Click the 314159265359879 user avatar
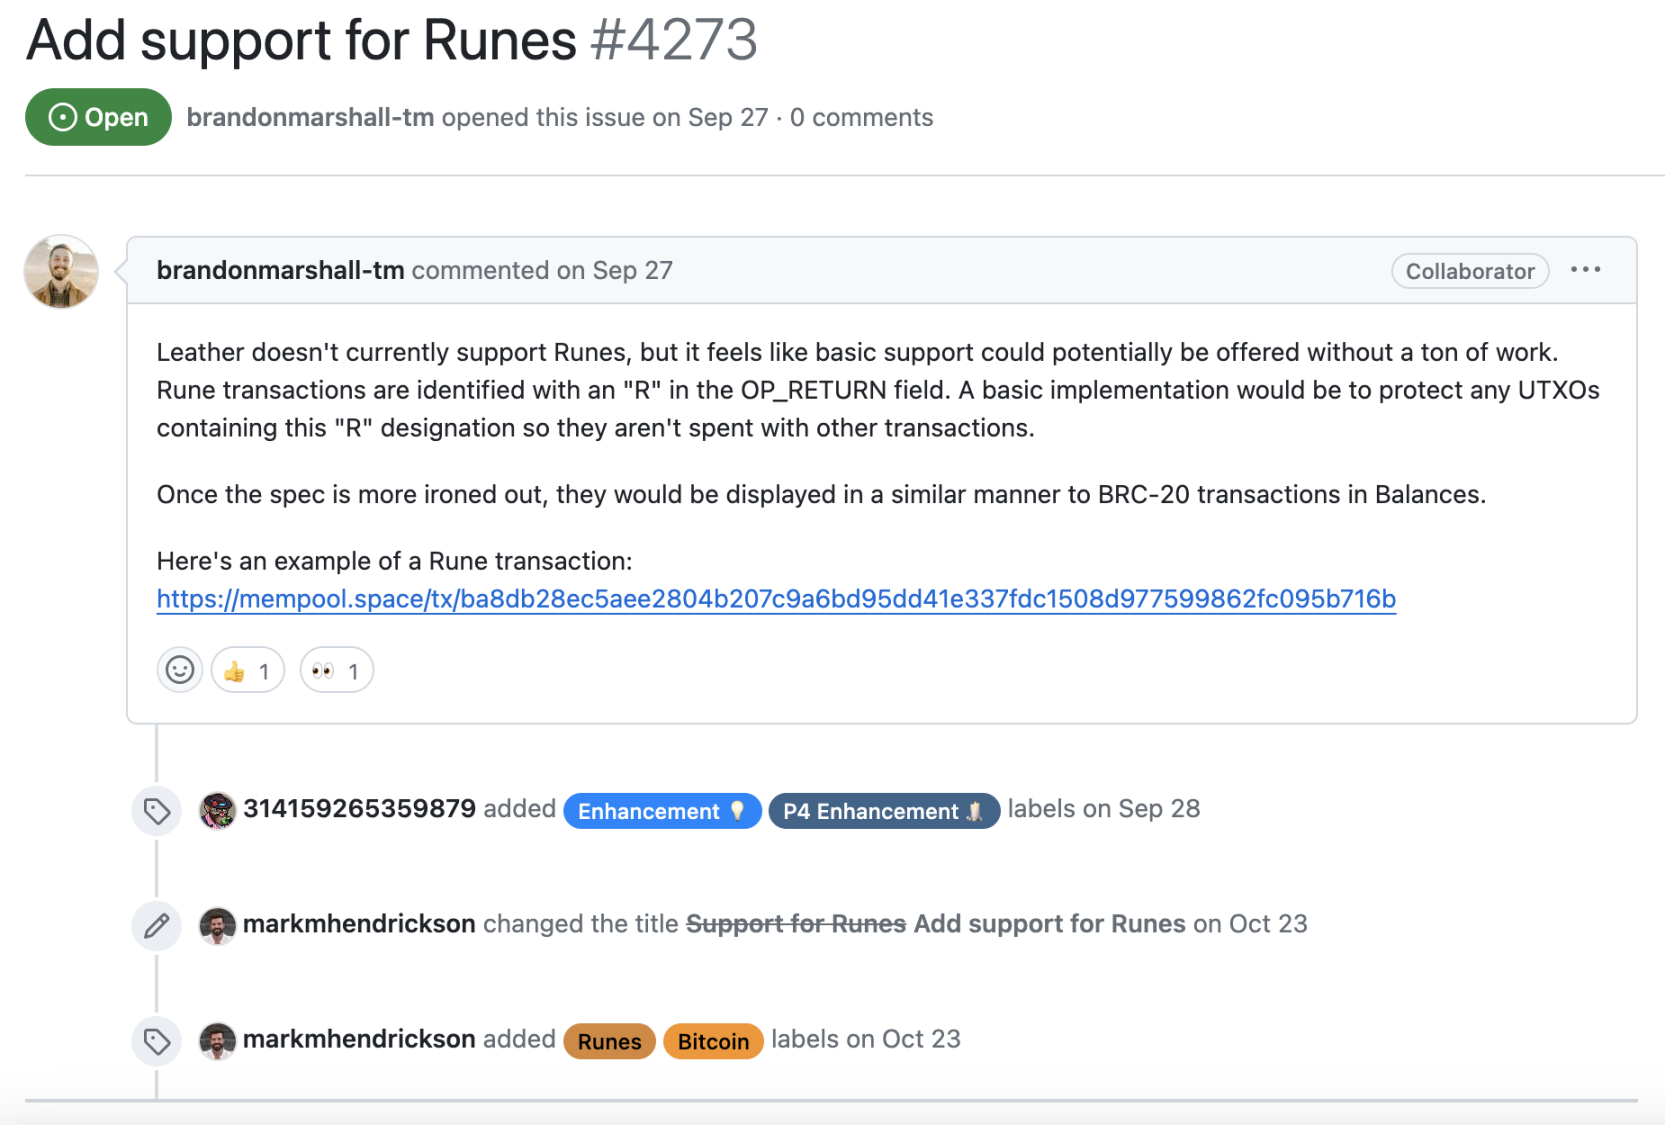 click(217, 810)
